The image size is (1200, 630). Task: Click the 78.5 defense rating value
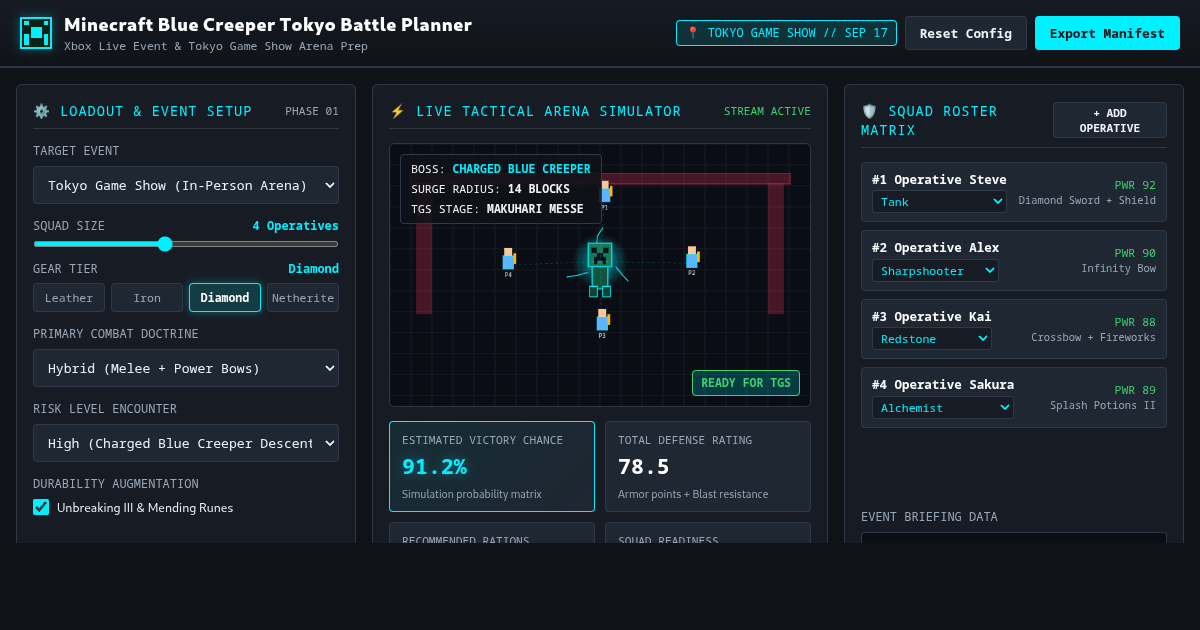tap(644, 467)
